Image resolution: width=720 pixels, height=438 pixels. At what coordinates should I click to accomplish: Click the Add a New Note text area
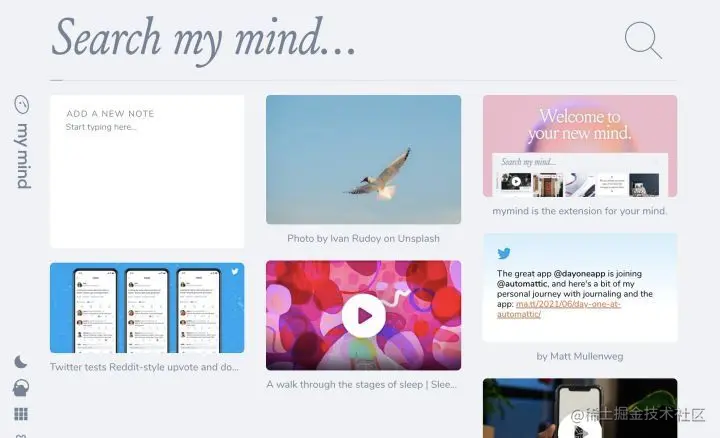[x=147, y=171]
